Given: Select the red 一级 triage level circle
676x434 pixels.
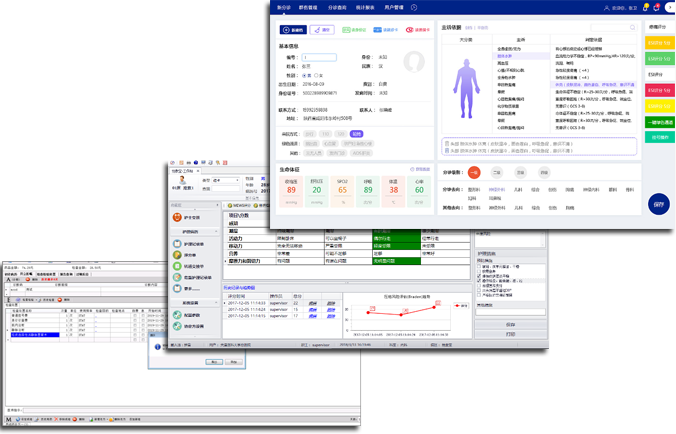Looking at the screenshot, I should pos(474,172).
